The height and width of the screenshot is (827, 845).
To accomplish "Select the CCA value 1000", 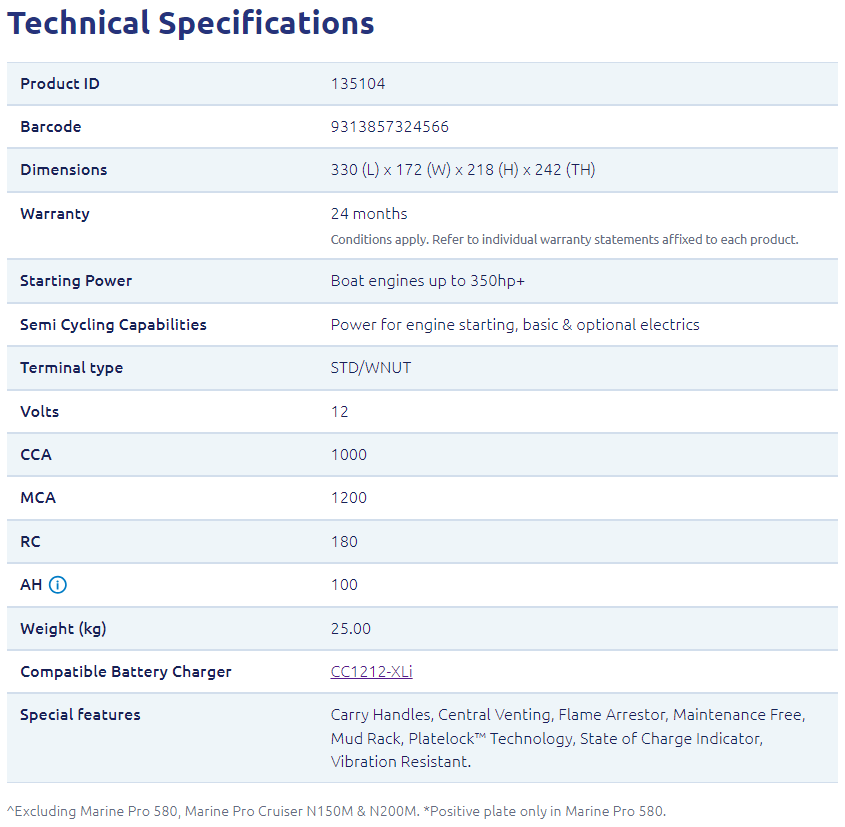I will (x=349, y=455).
